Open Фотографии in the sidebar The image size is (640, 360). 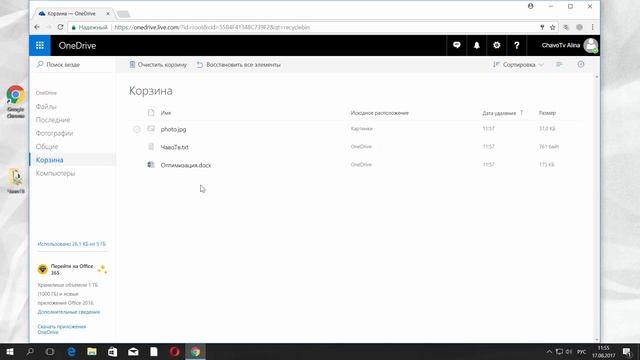coord(54,133)
